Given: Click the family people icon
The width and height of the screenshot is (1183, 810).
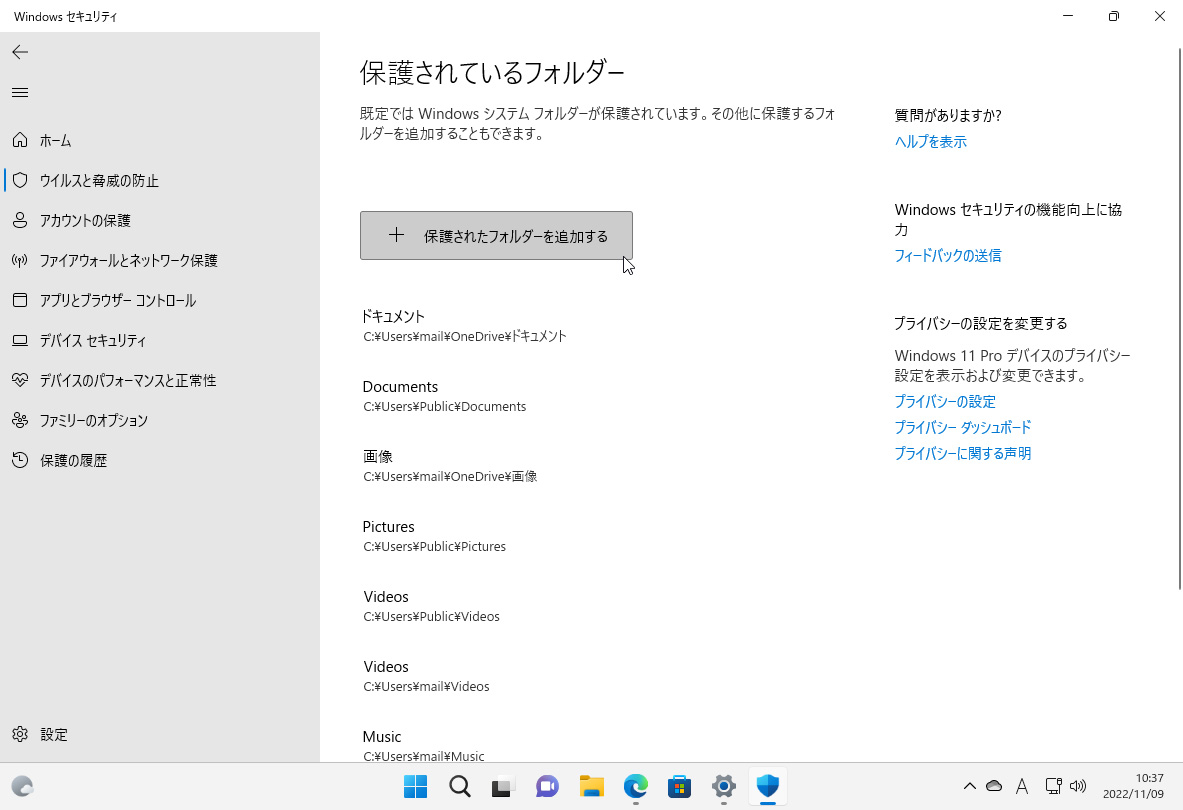Looking at the screenshot, I should pyautogui.click(x=20, y=420).
